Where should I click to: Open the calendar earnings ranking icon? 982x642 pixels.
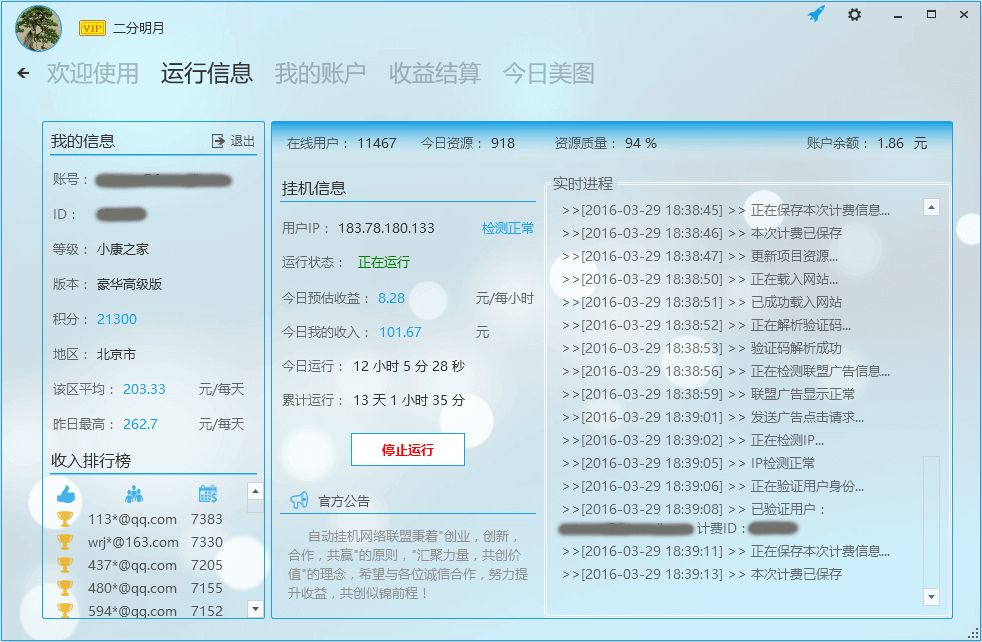click(x=206, y=492)
